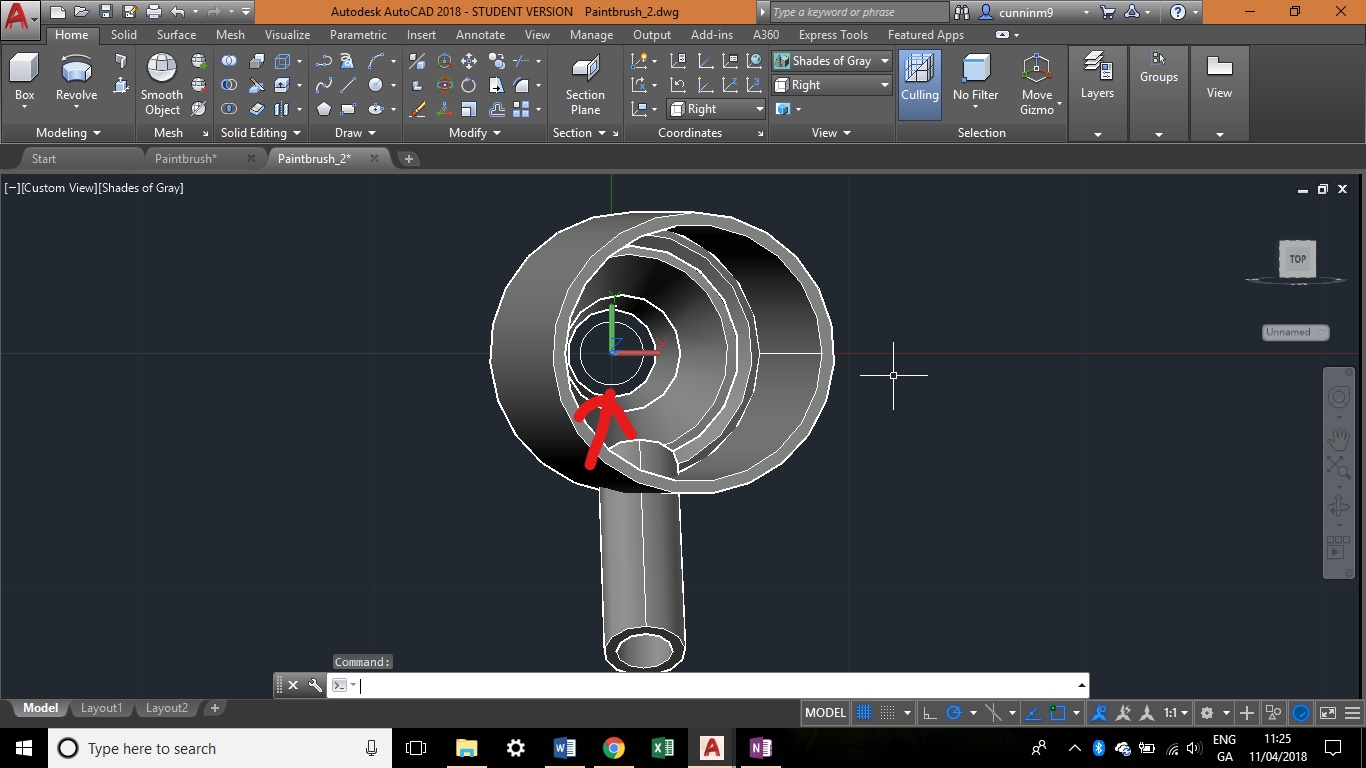Image resolution: width=1366 pixels, height=768 pixels.
Task: Expand the Modify panel
Action: pos(474,133)
